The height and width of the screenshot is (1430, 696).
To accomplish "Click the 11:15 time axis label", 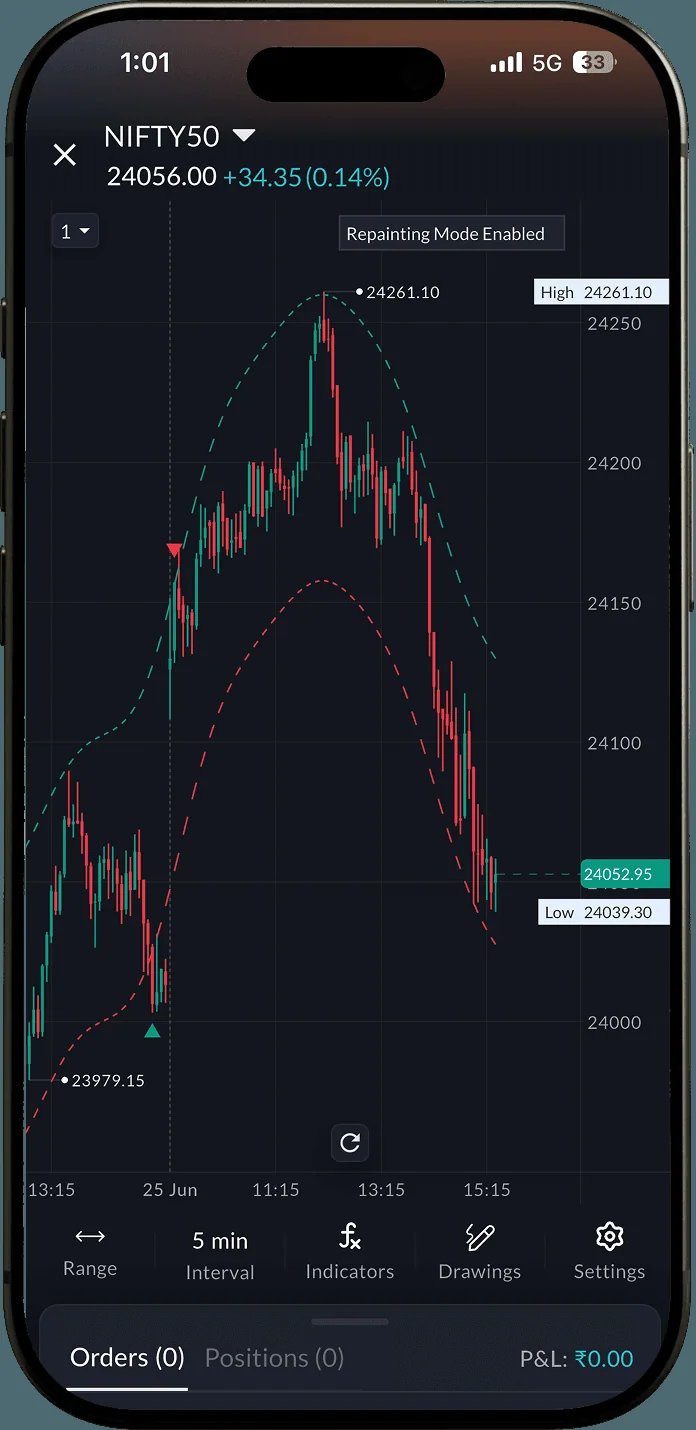I will [276, 1190].
